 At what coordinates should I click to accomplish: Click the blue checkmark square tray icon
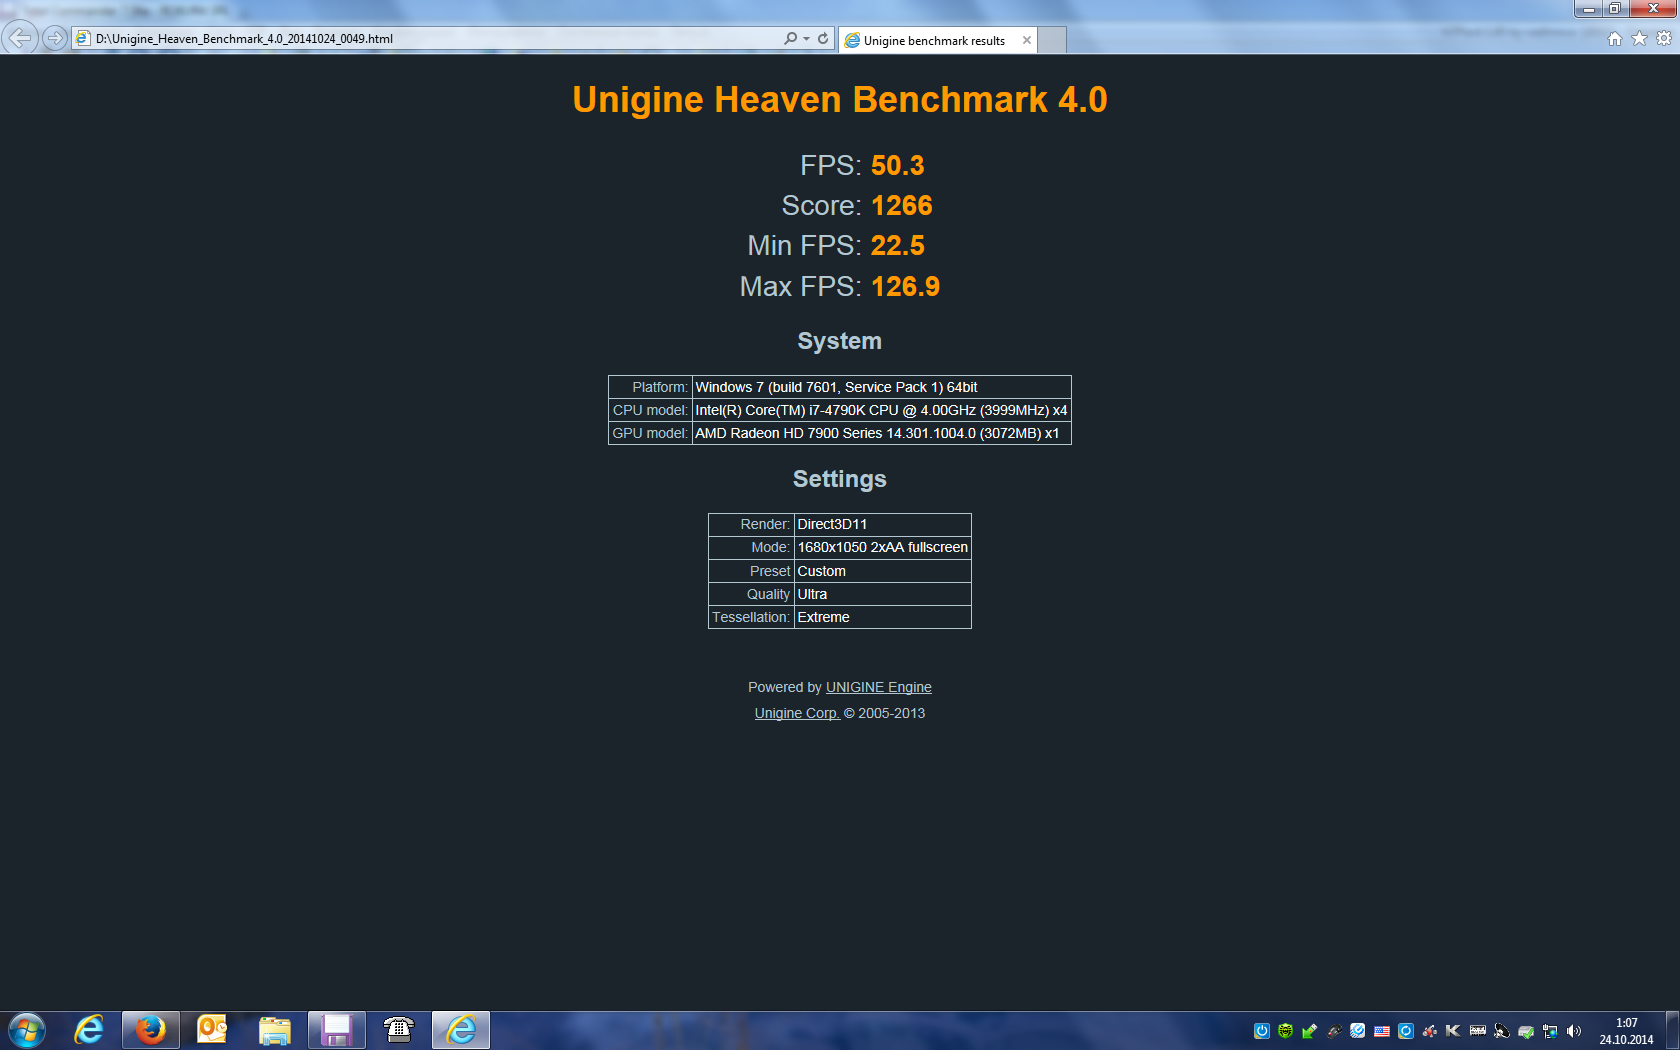tap(1358, 1031)
